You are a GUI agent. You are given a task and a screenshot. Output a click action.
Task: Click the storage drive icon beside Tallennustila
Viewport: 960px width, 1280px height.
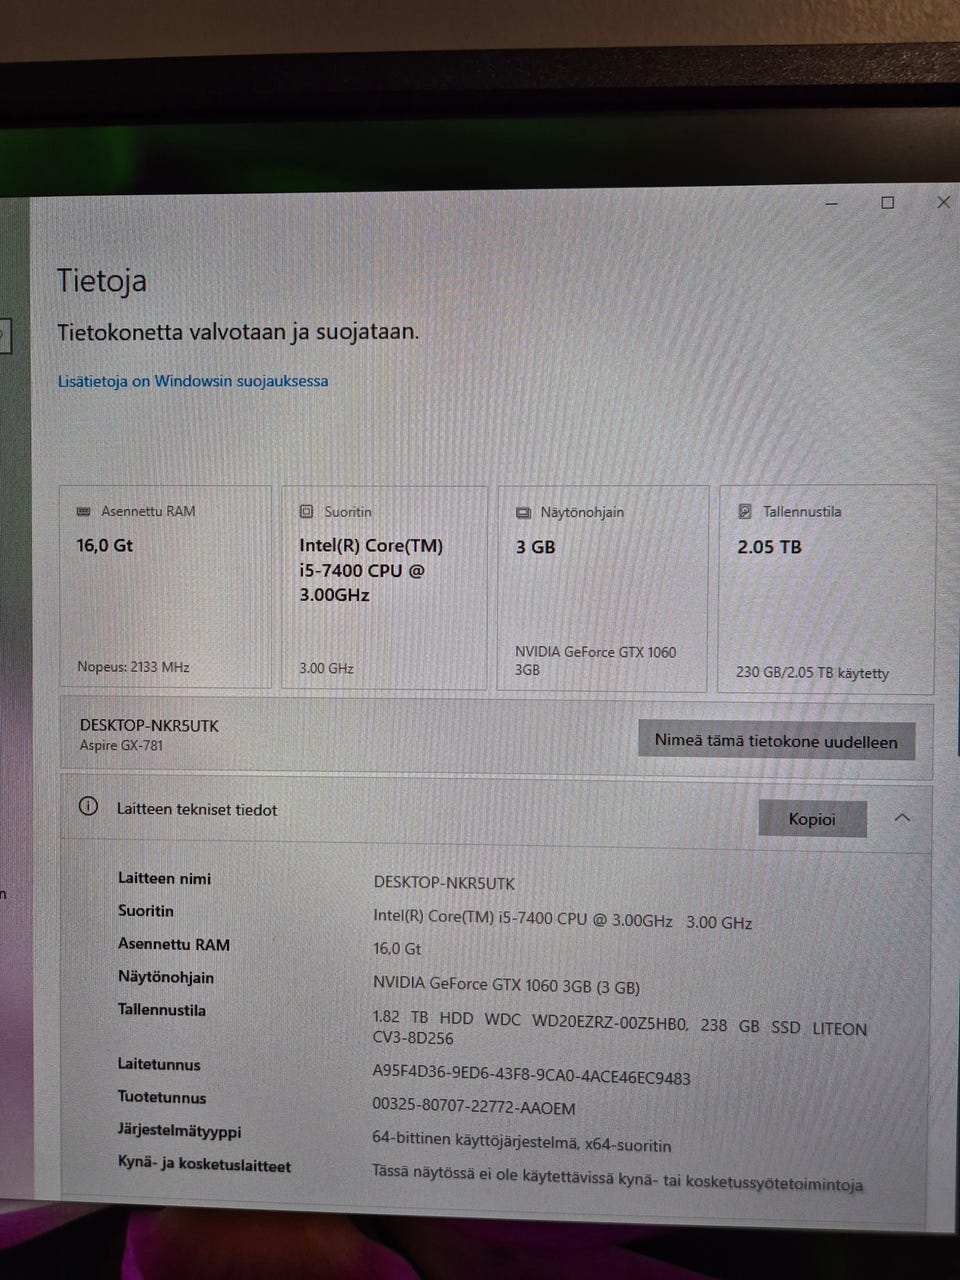point(744,511)
